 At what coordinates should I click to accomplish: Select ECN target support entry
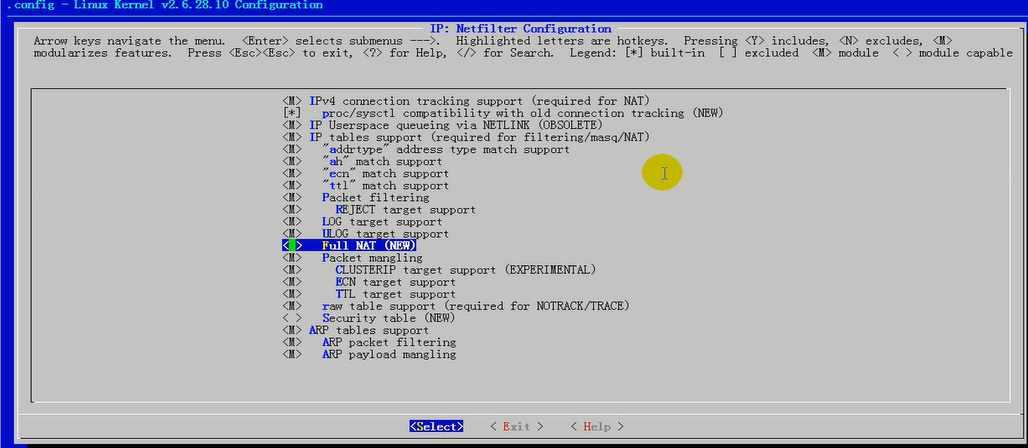395,282
